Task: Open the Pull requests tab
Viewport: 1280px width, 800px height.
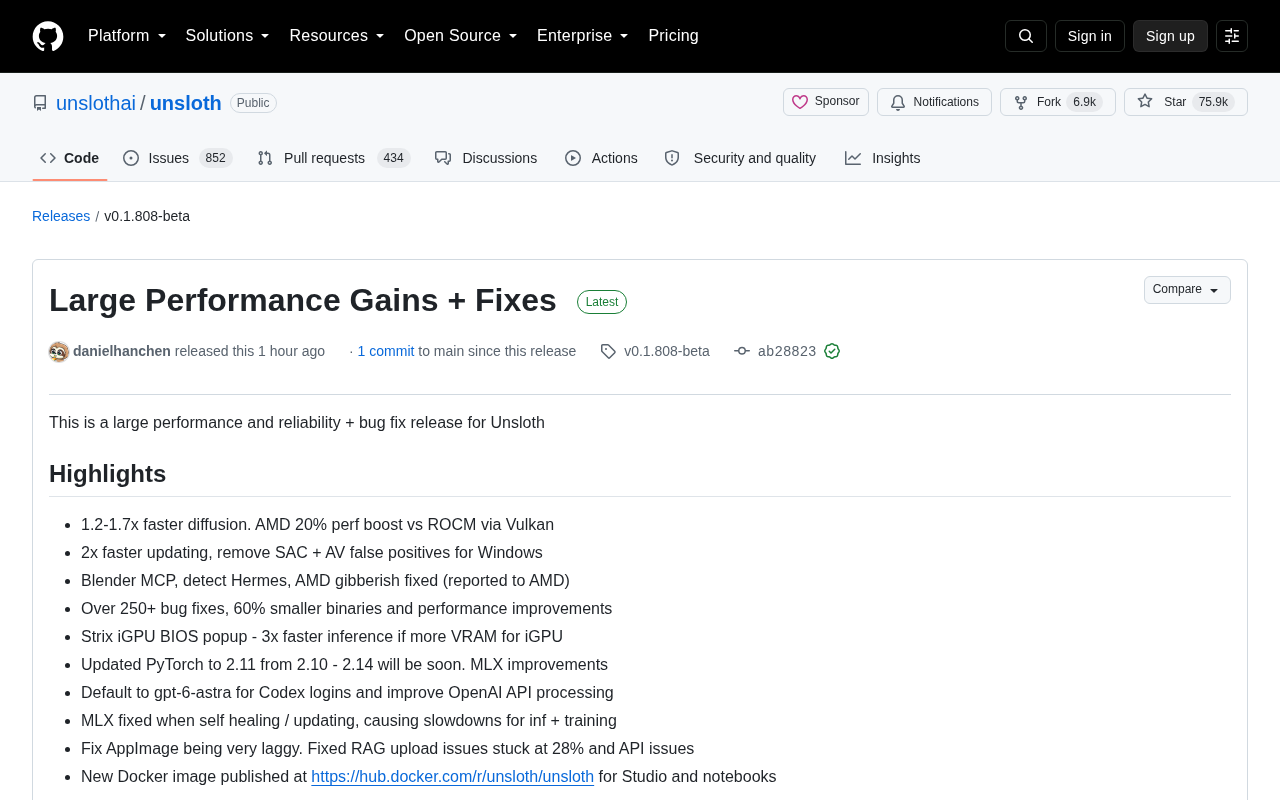Action: tap(334, 158)
